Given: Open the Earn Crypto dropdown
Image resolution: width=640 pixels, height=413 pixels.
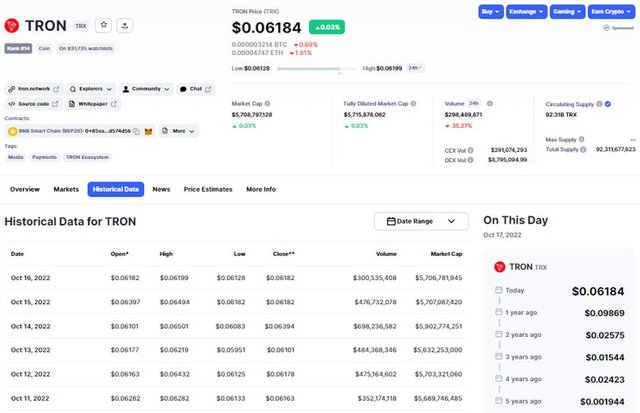Looking at the screenshot, I should coord(611,11).
